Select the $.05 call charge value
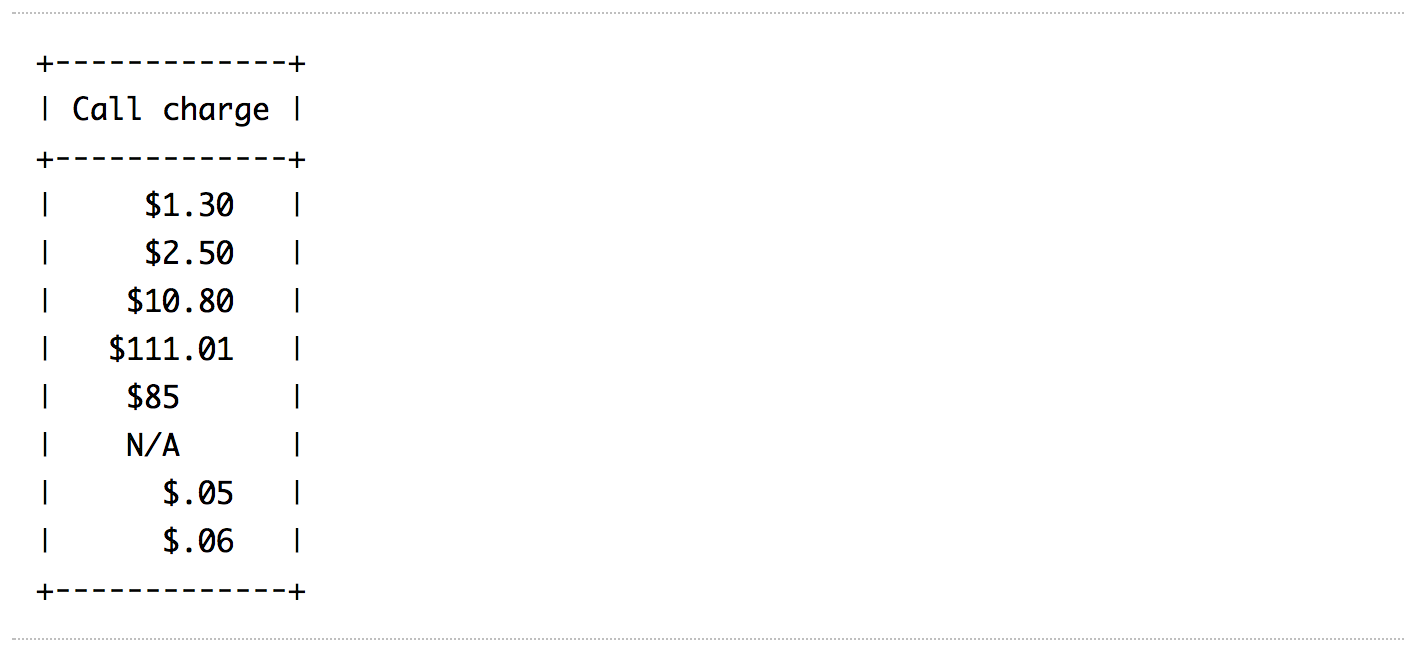 tap(198, 493)
